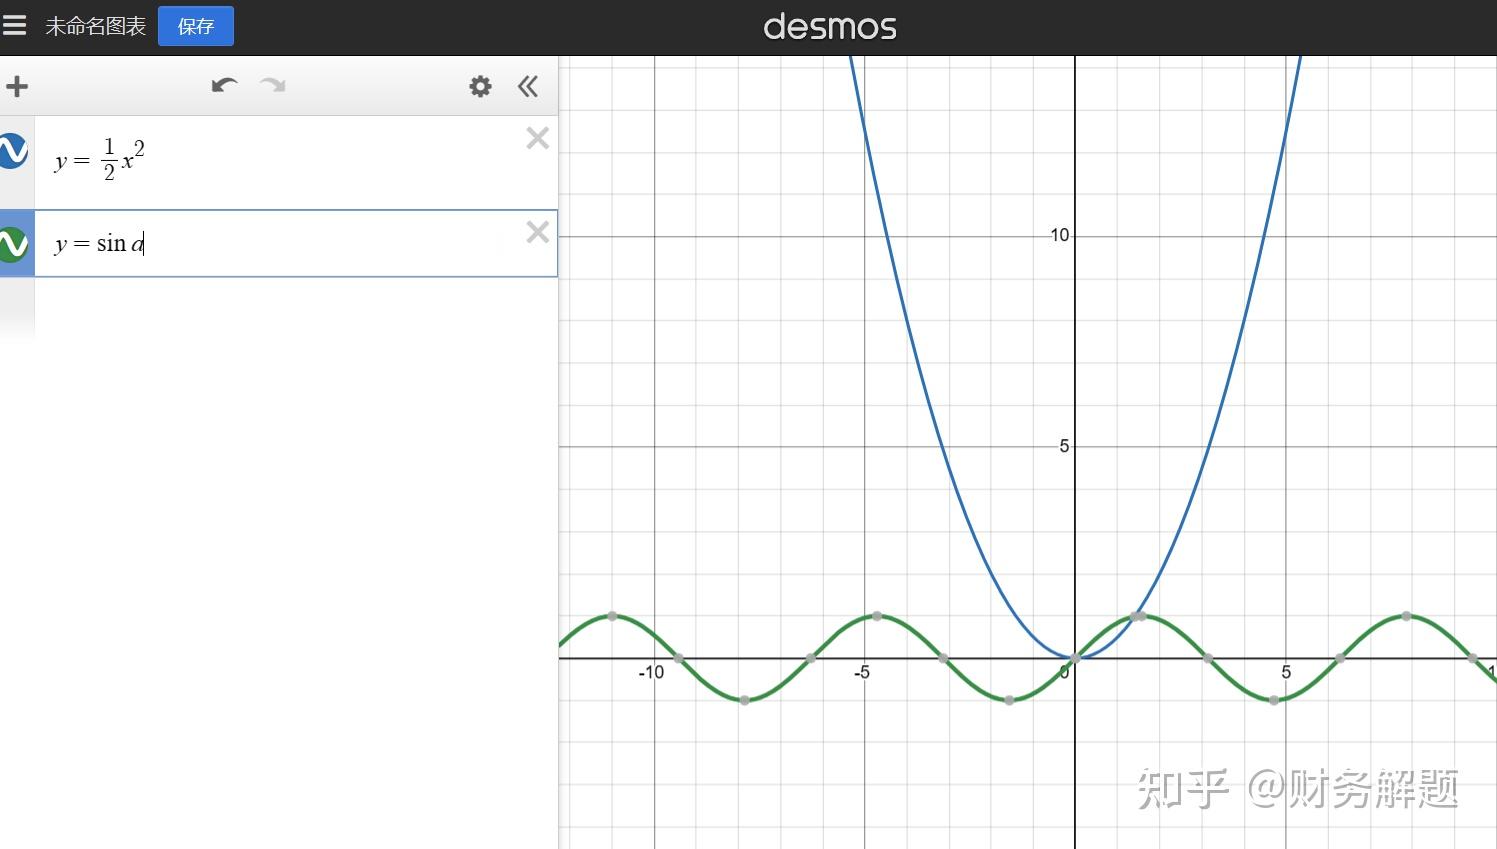The width and height of the screenshot is (1497, 849).
Task: Click the grey point where the sine curve crosses the origin
Action: (x=1074, y=658)
